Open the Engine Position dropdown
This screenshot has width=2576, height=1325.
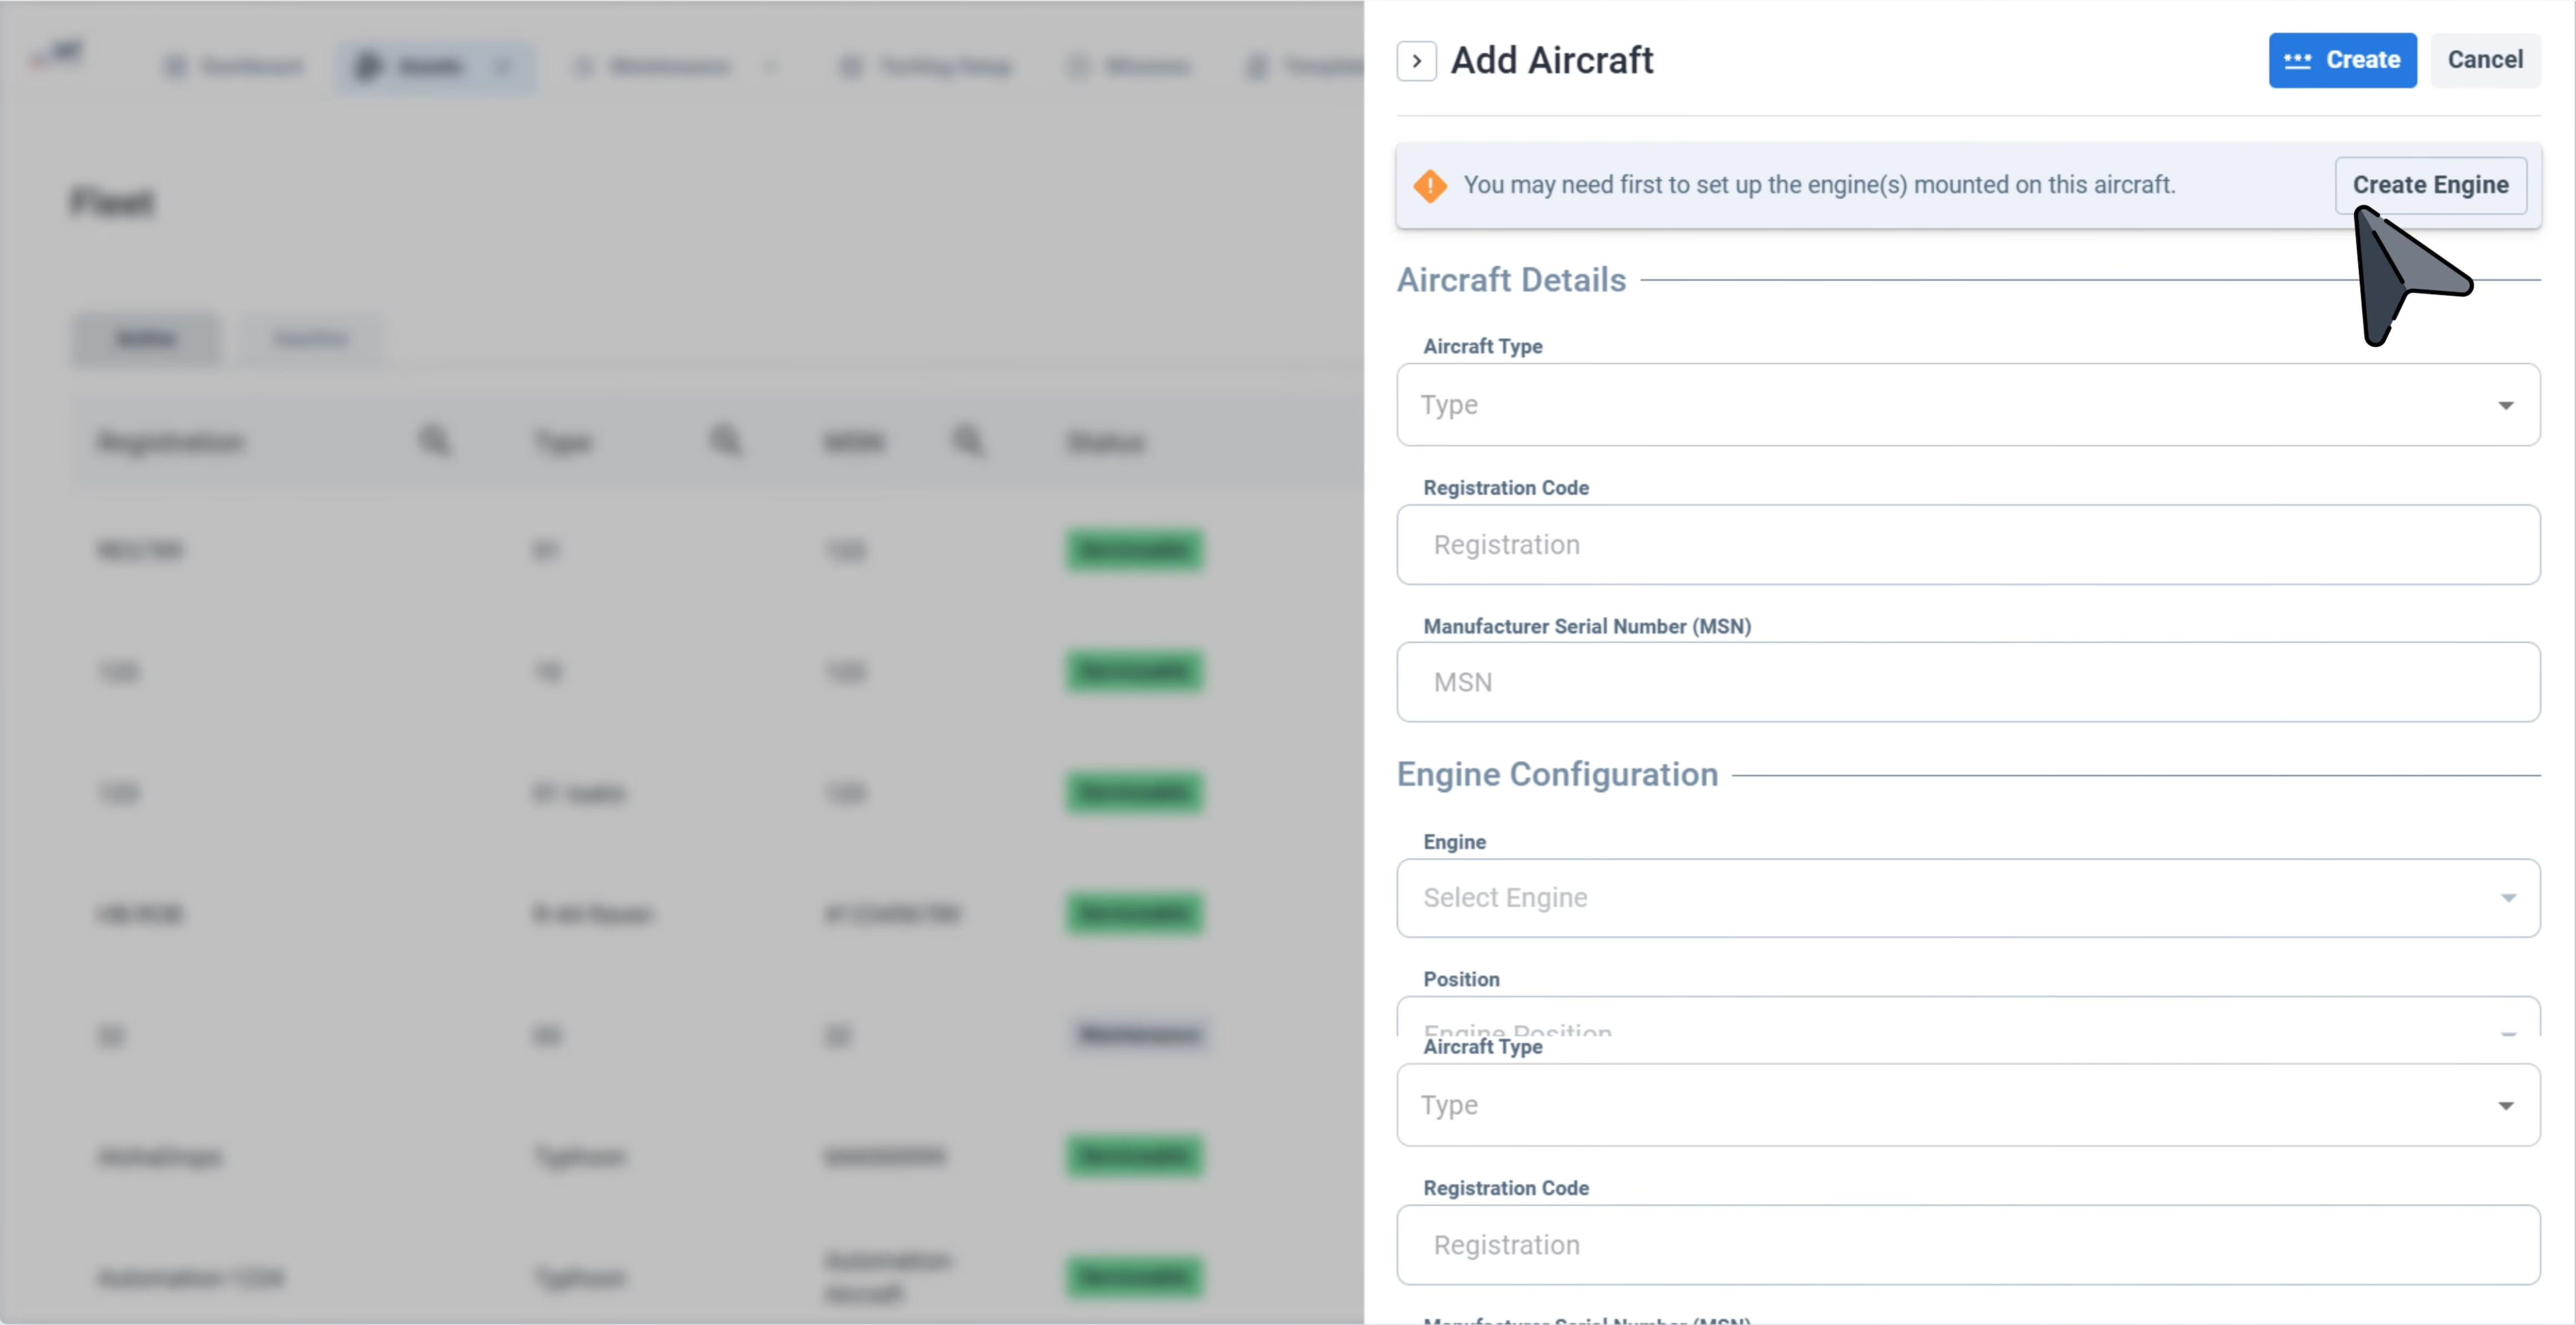tap(1968, 1017)
